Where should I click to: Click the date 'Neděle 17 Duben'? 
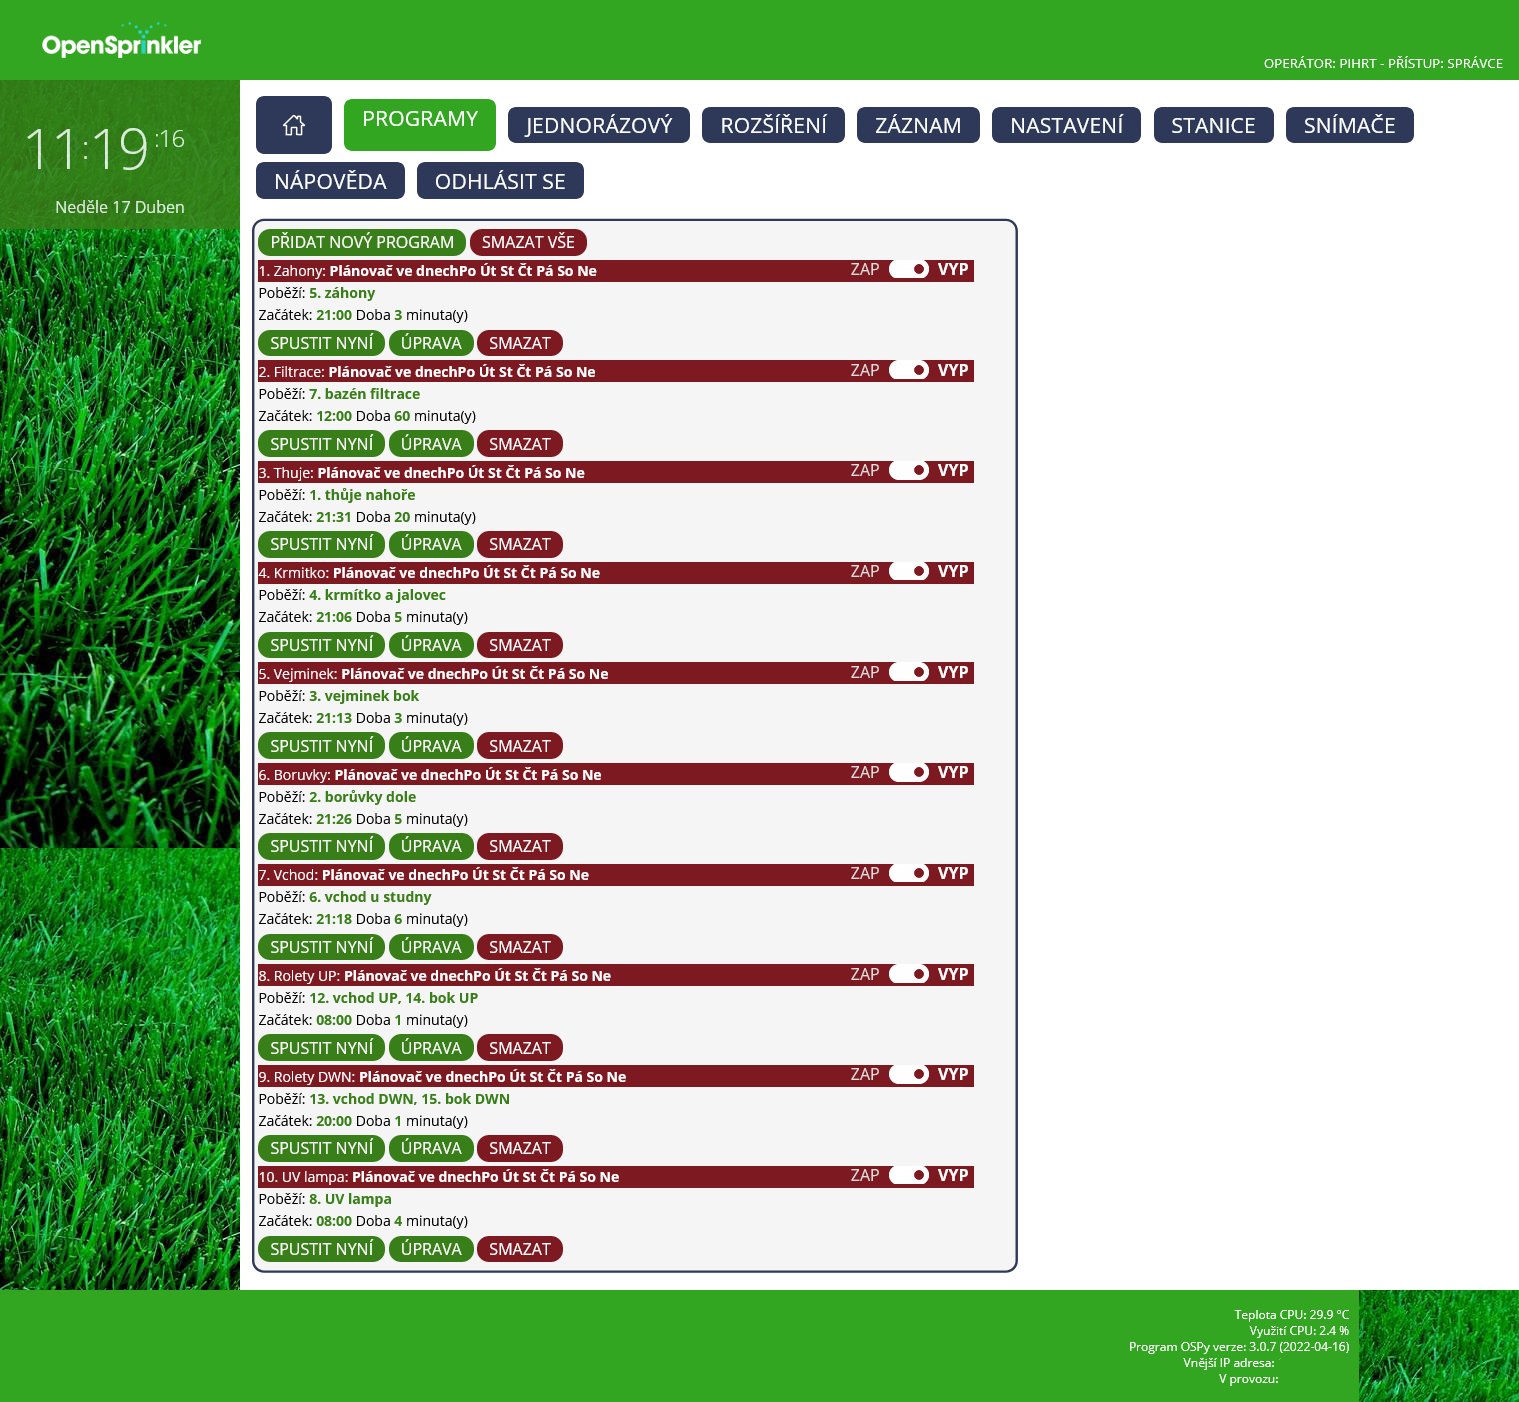120,207
